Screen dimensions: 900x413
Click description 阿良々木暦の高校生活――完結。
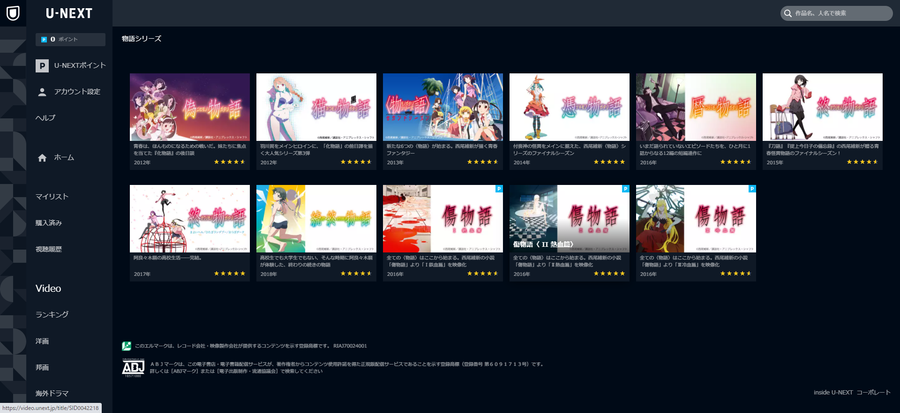point(169,258)
